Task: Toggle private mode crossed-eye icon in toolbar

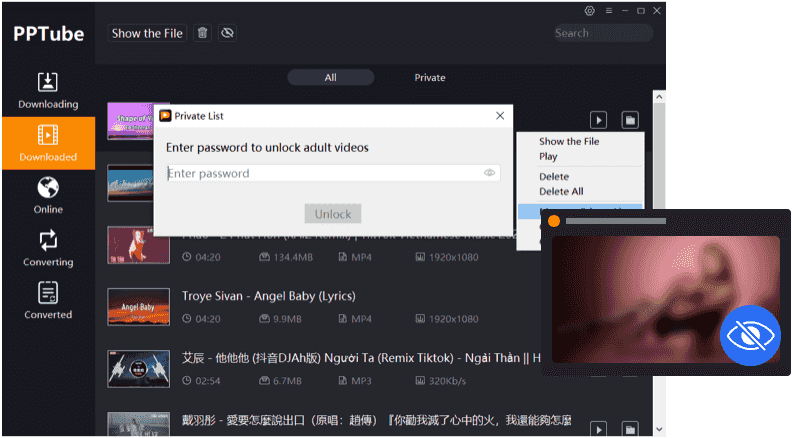Action: 227,33
